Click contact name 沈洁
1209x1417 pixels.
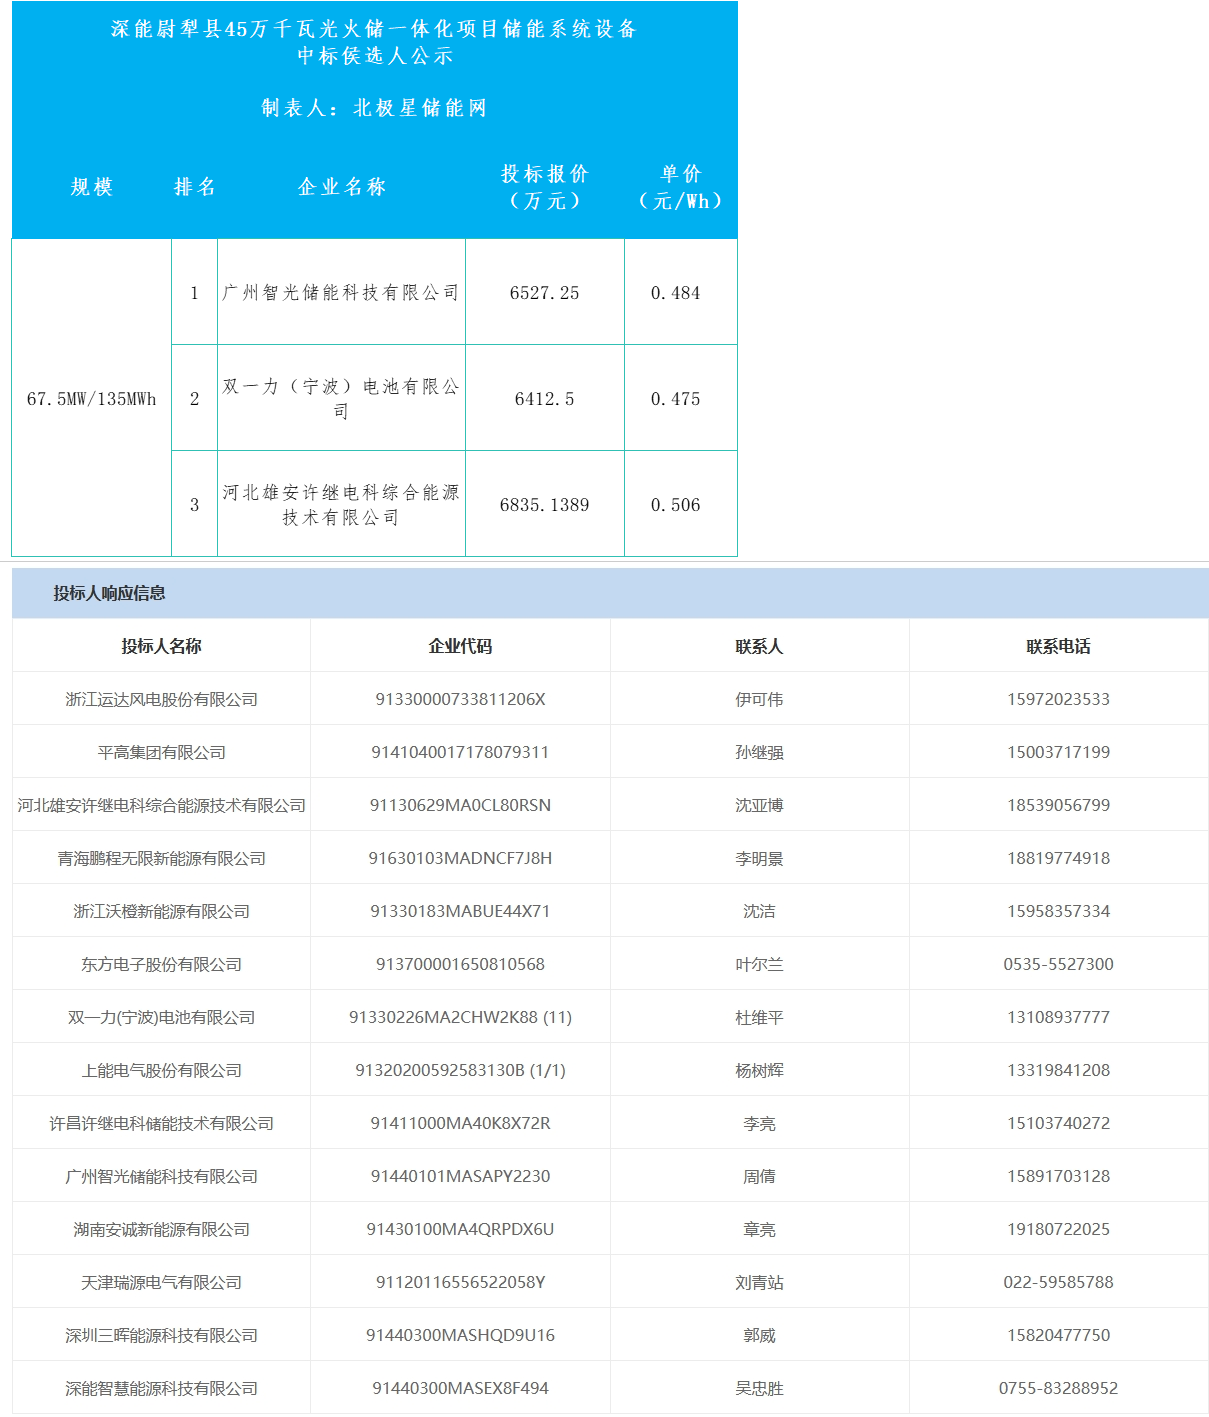click(x=759, y=911)
